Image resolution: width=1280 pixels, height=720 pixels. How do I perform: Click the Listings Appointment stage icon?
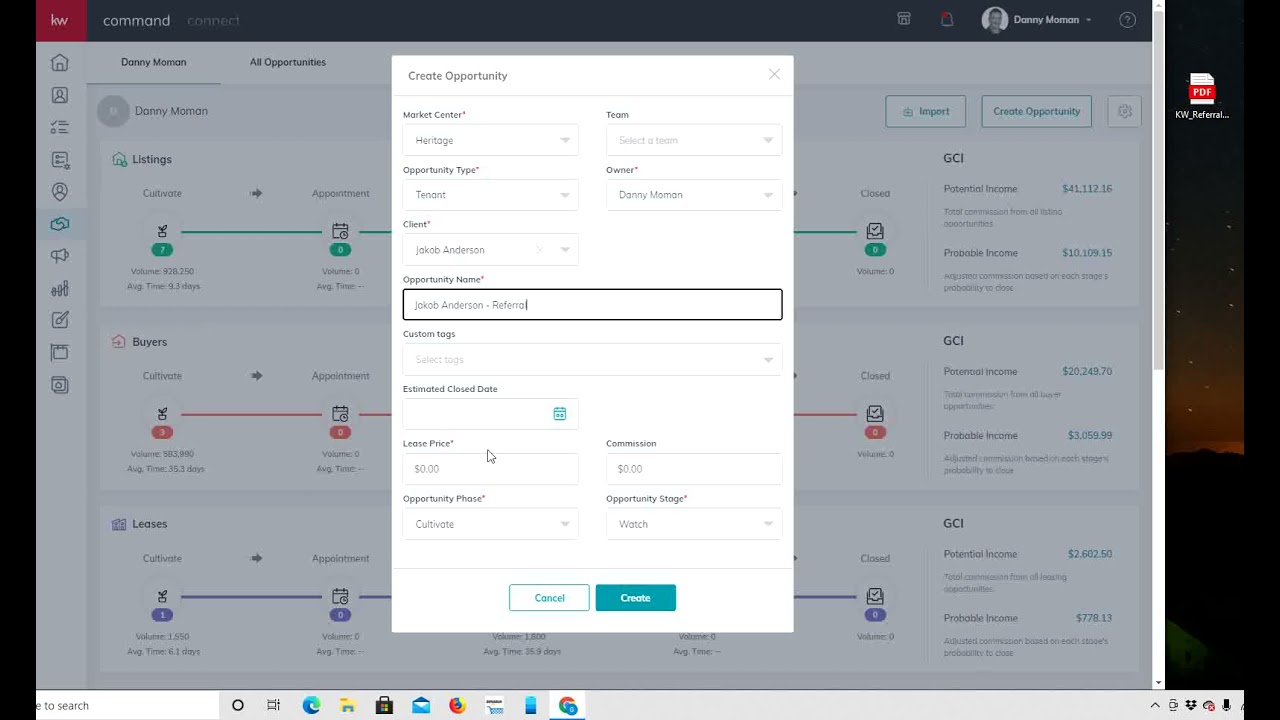pos(340,231)
